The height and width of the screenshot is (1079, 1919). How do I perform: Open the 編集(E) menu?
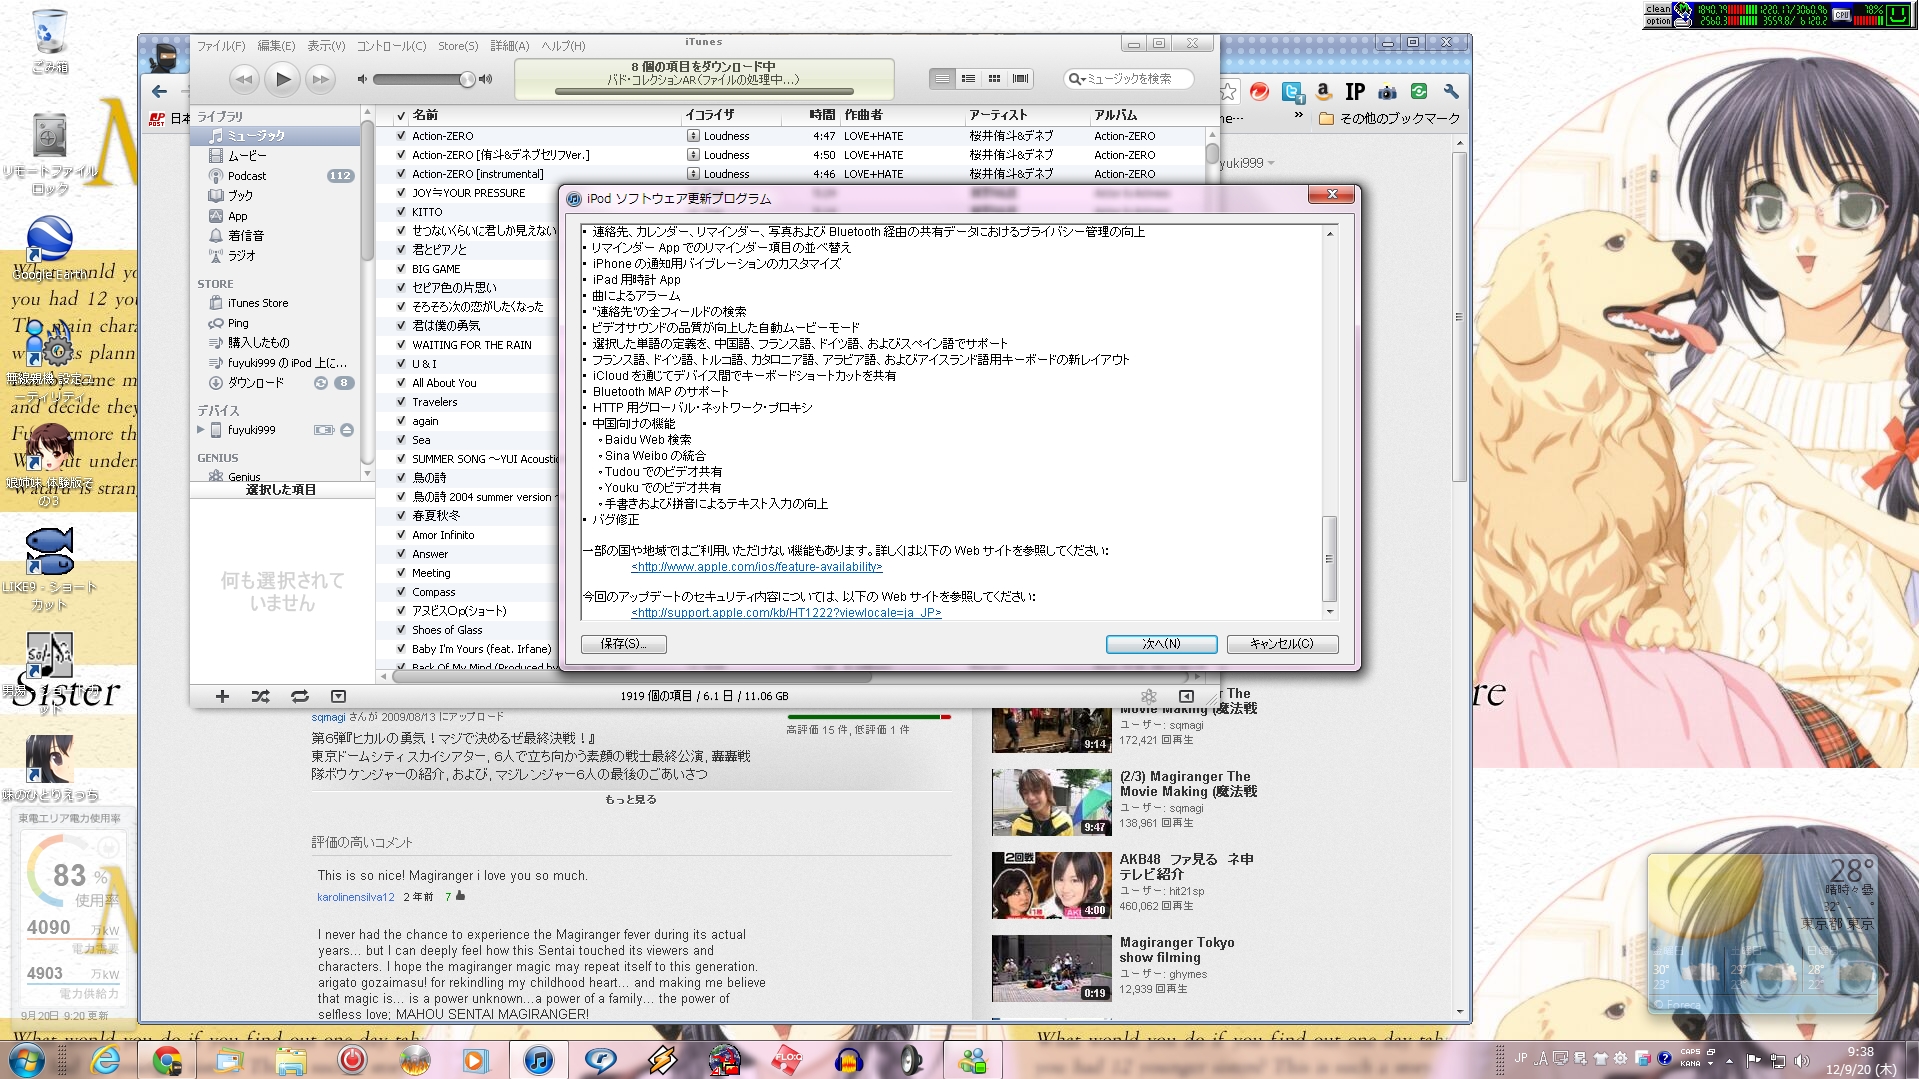[x=276, y=46]
